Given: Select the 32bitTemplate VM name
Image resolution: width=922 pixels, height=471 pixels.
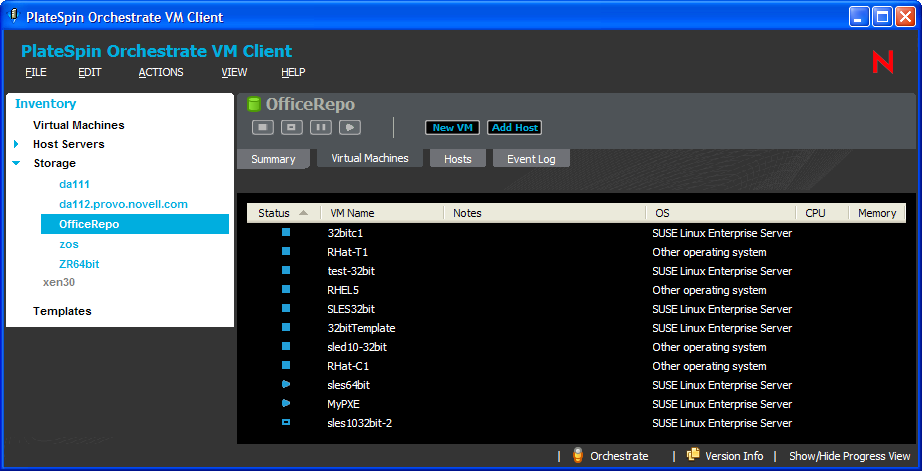Looking at the screenshot, I should [361, 328].
